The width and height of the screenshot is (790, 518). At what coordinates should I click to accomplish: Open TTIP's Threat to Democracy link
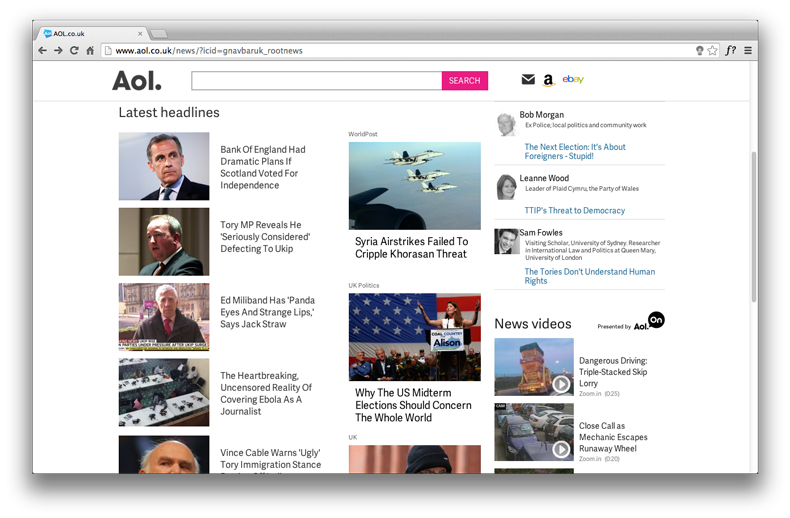[x=574, y=210]
